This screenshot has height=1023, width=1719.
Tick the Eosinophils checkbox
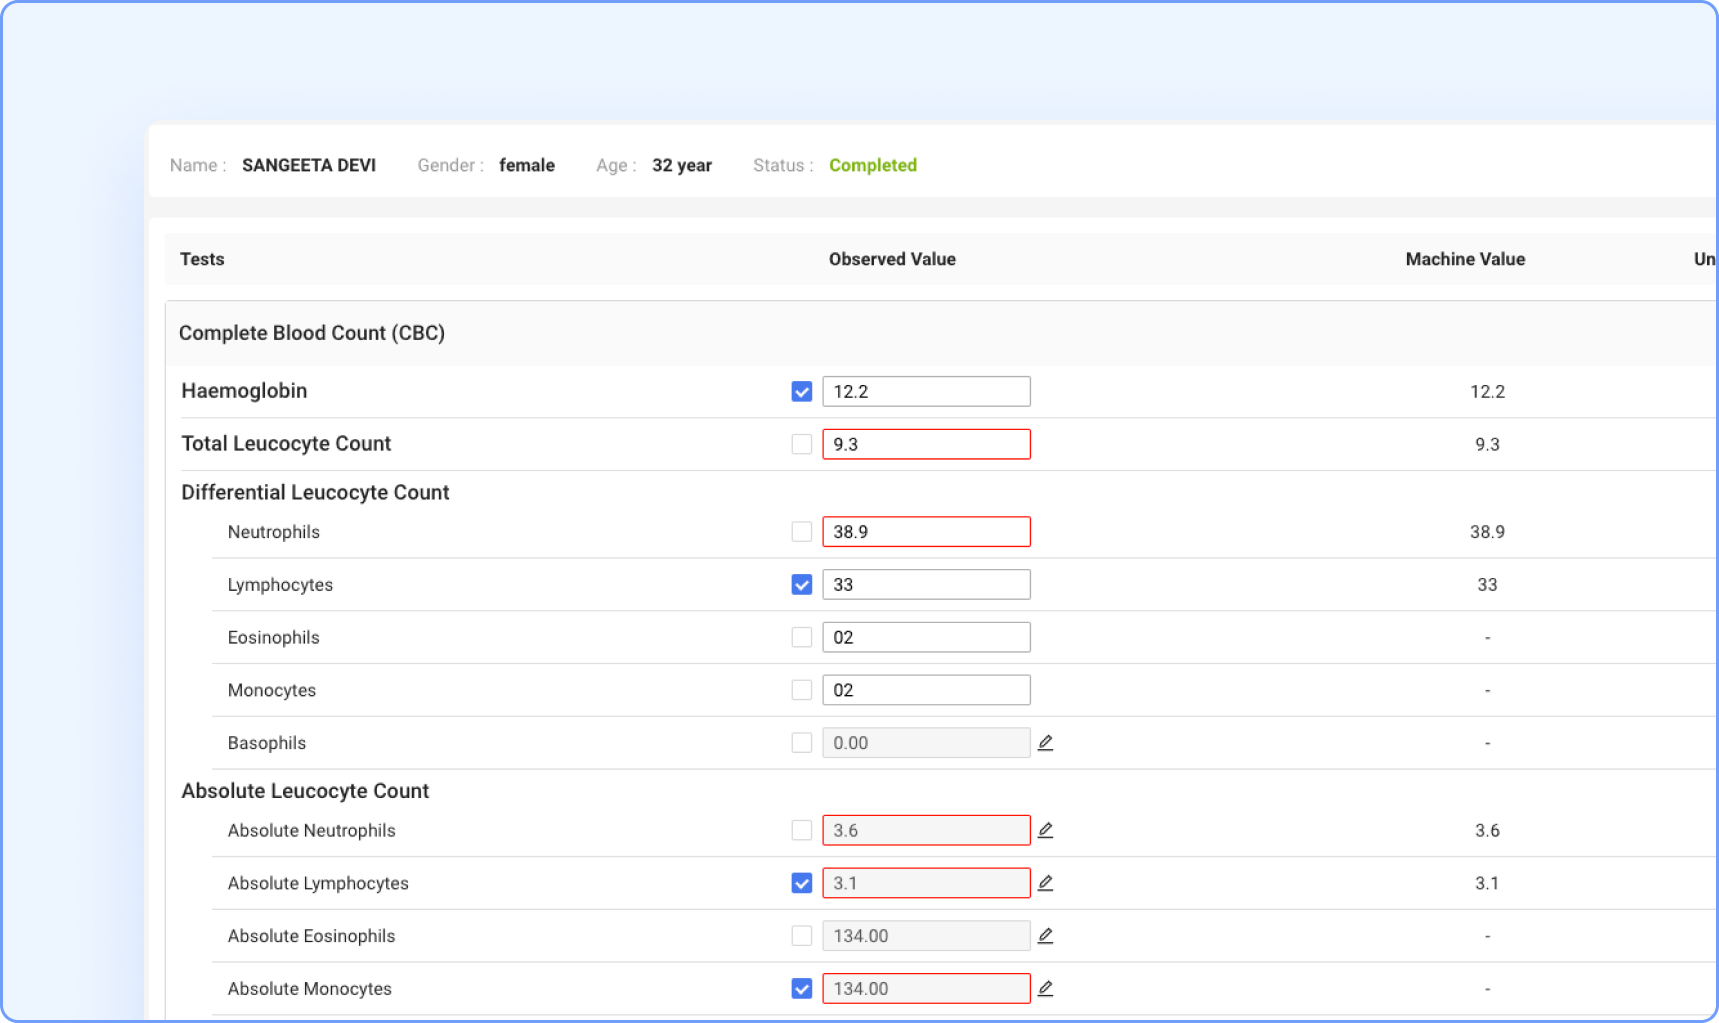(801, 638)
